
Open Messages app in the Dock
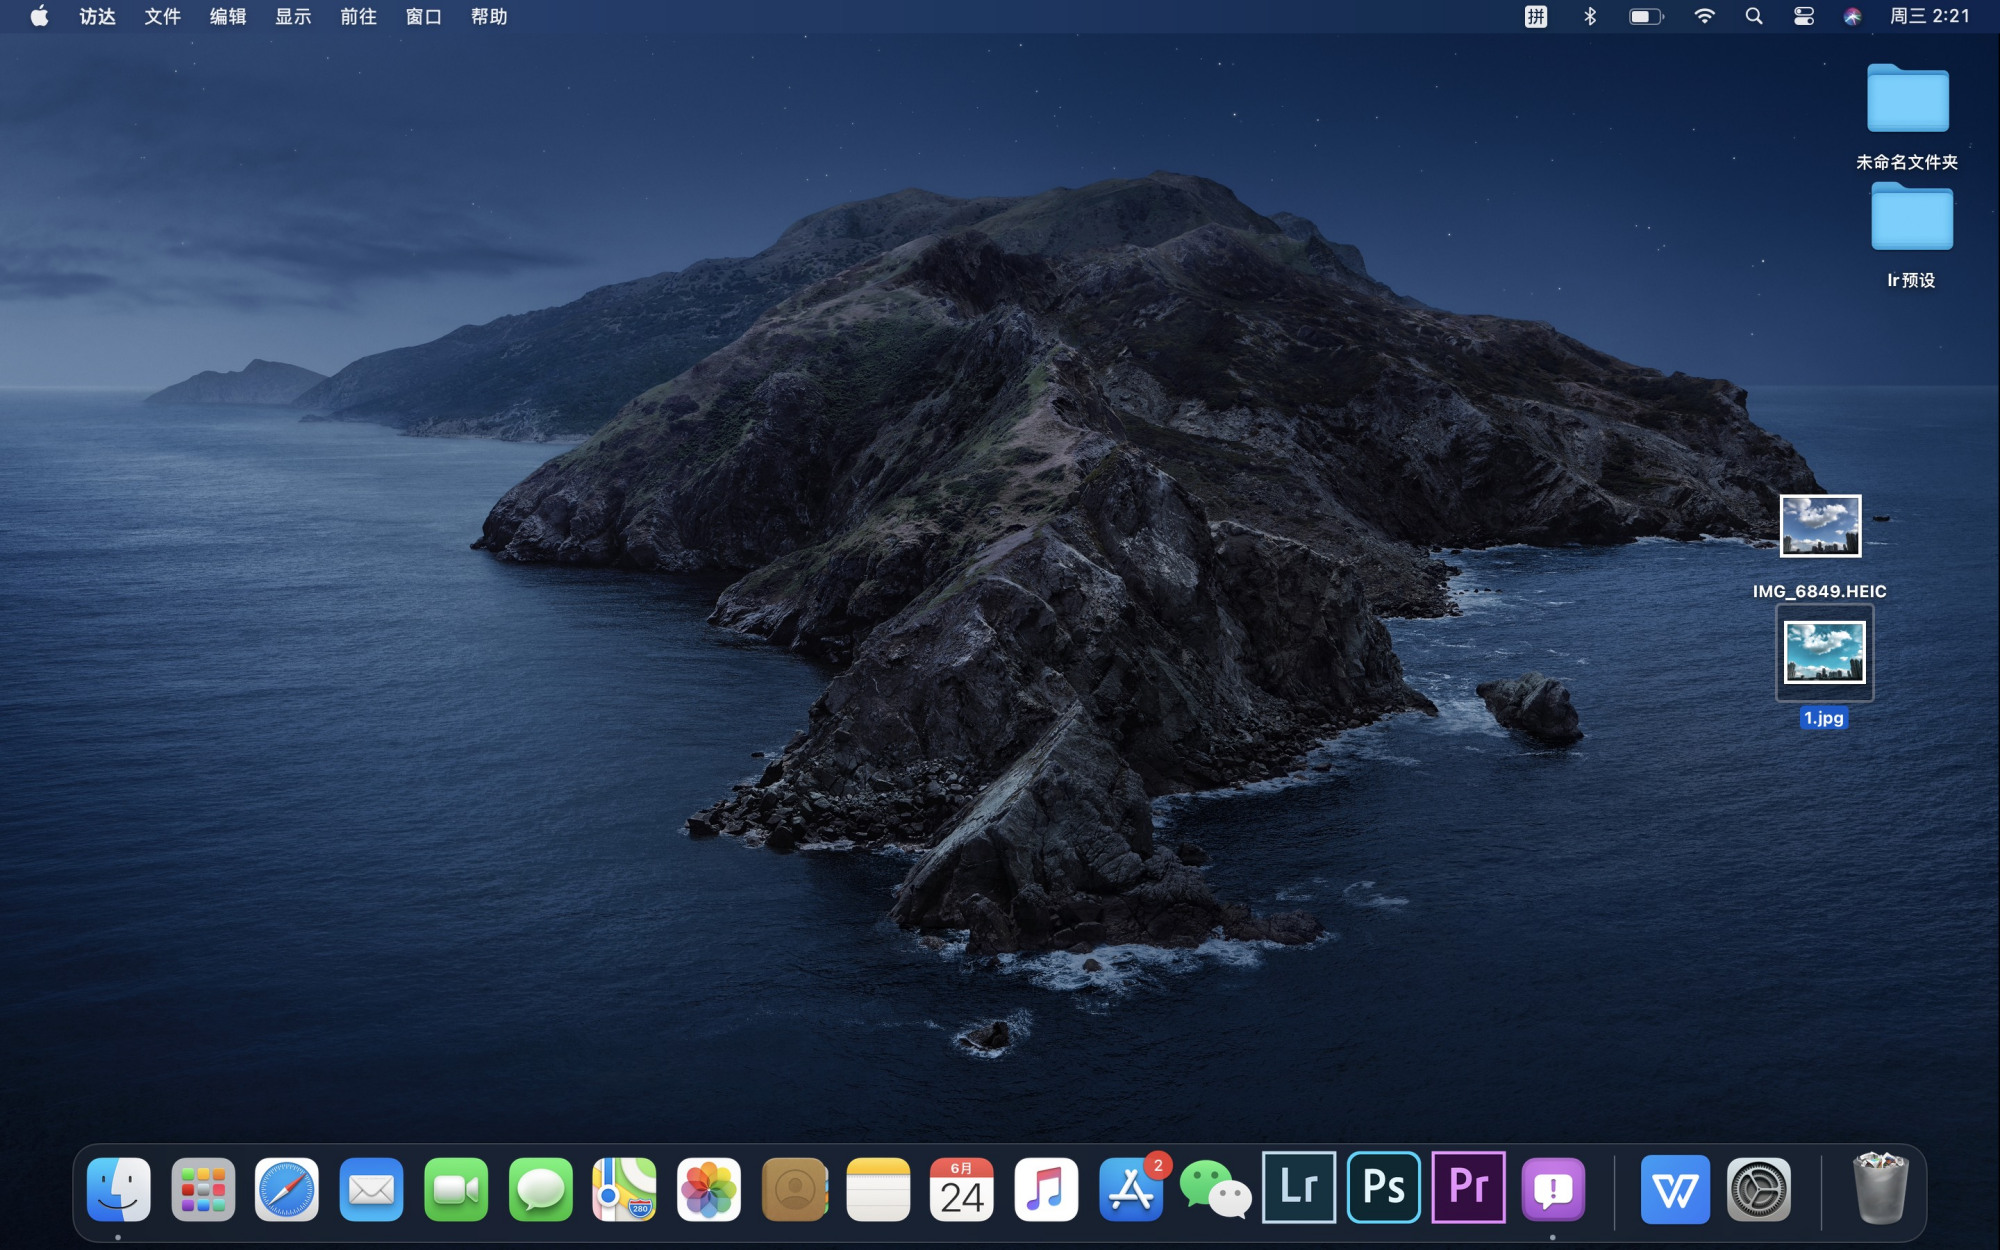[x=540, y=1189]
